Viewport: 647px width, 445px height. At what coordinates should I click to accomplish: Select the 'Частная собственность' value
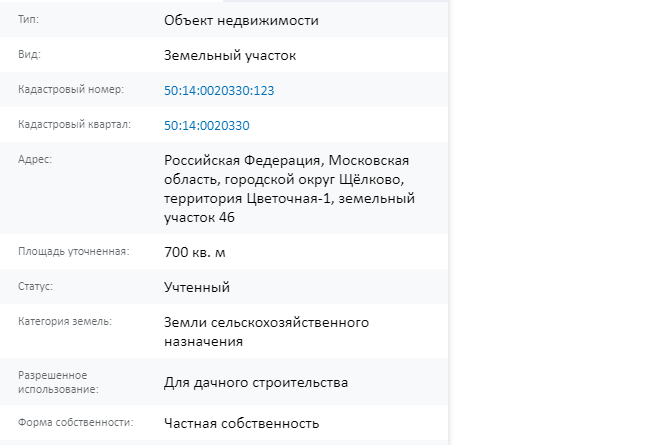pos(241,423)
